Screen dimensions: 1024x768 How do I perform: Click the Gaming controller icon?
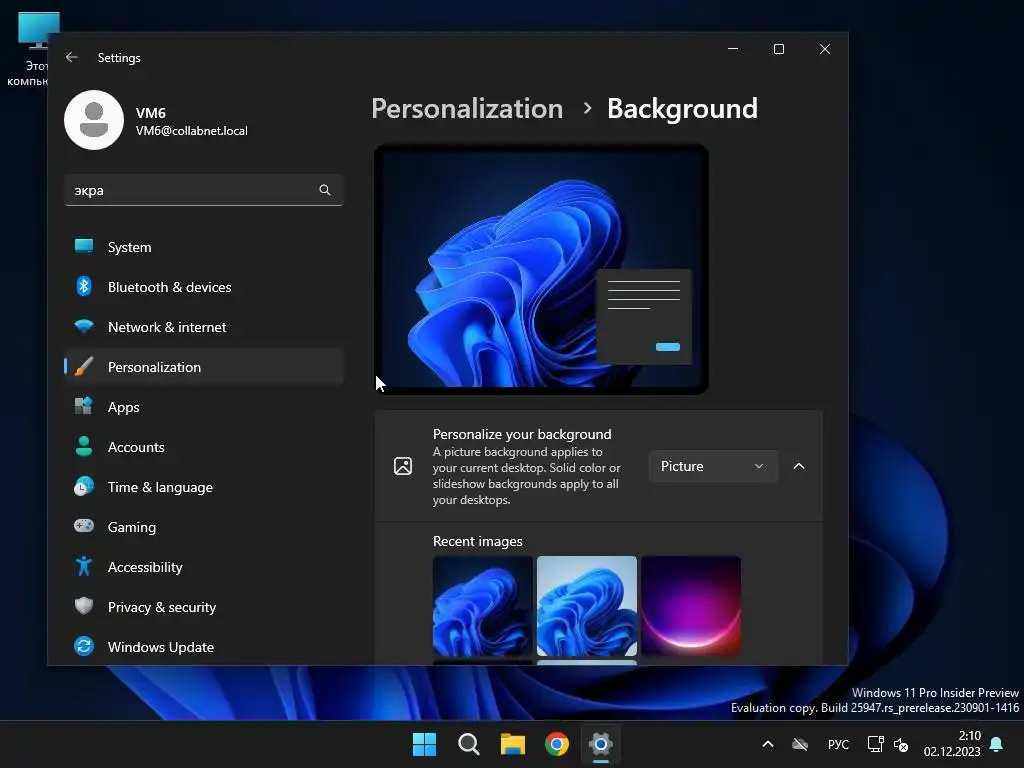pos(84,526)
